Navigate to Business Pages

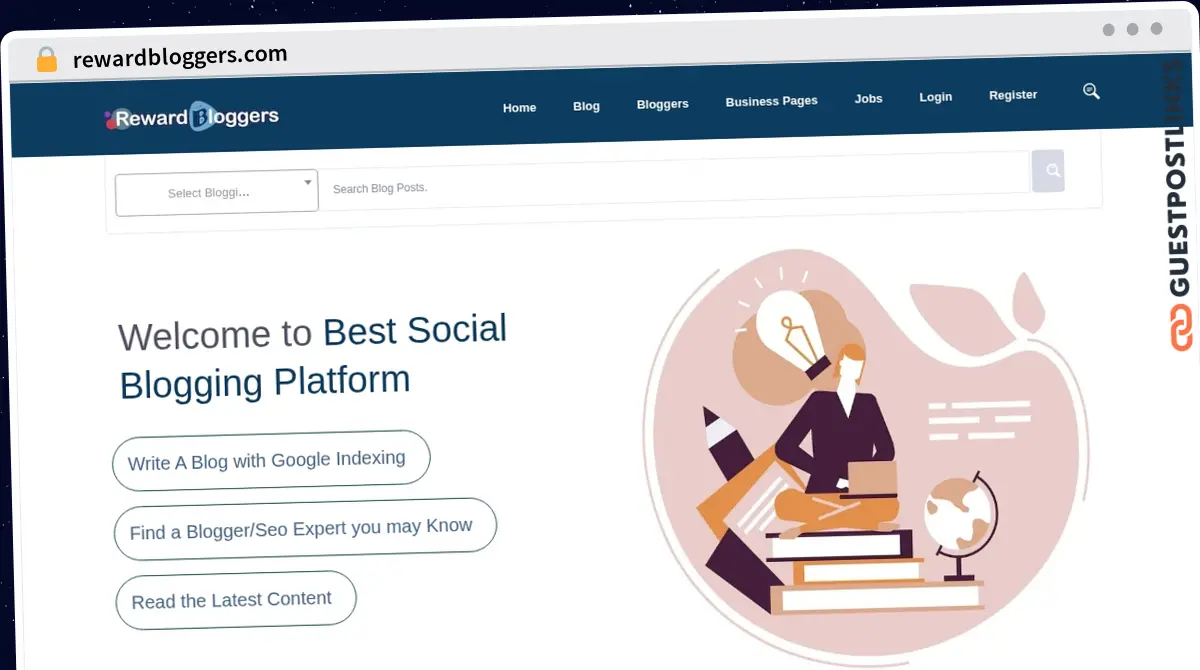[x=771, y=101]
